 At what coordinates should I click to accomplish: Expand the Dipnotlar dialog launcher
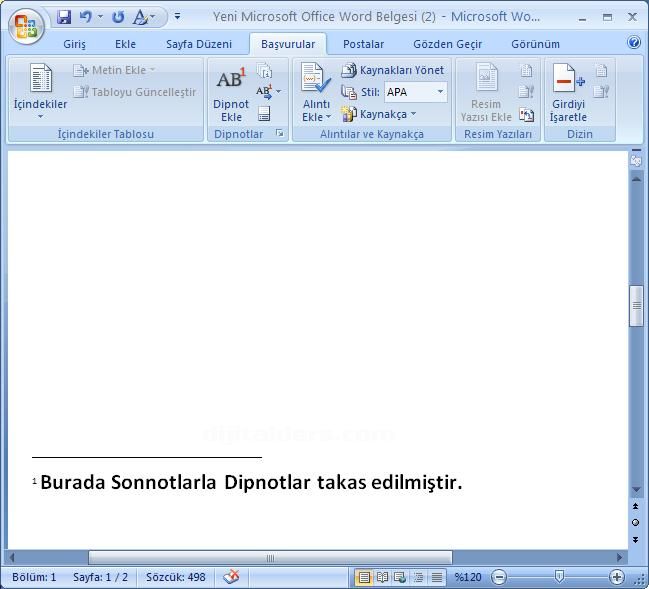click(280, 134)
